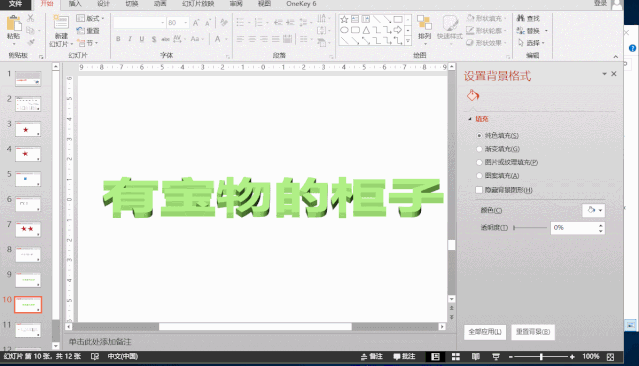This screenshot has height=366, width=639.
Task: Collapse the ribbon with the chevron
Action: (x=616, y=57)
